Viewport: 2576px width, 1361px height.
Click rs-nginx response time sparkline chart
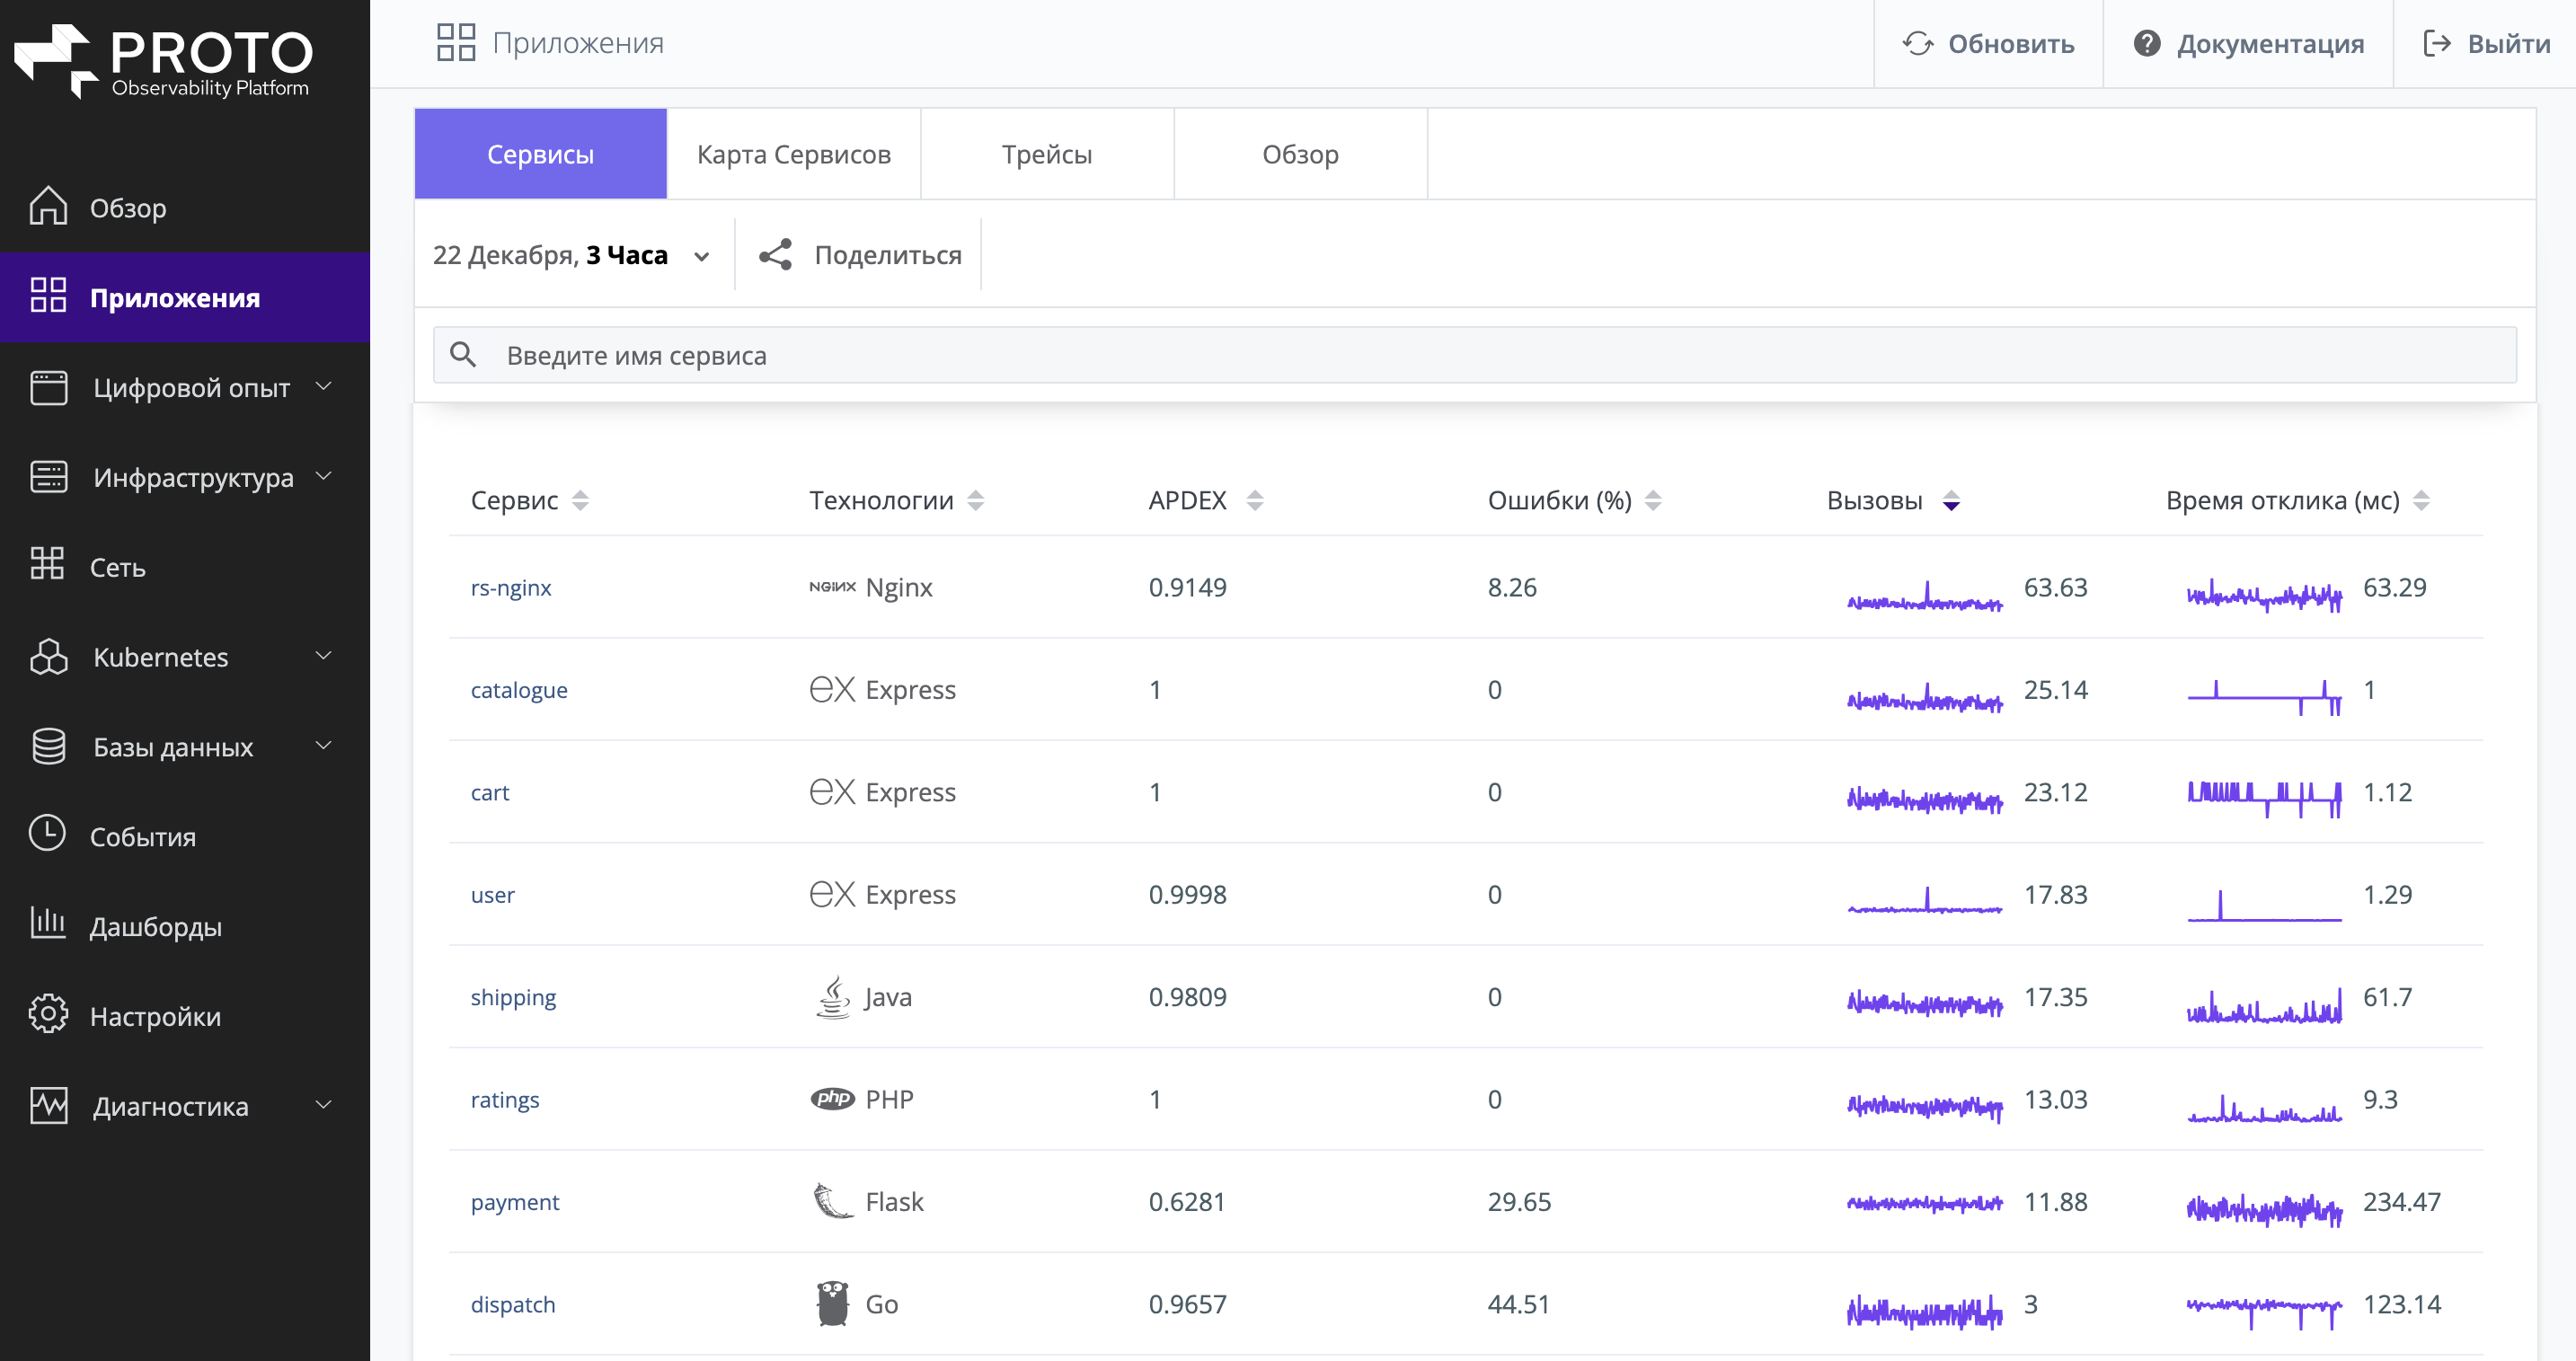tap(2264, 597)
